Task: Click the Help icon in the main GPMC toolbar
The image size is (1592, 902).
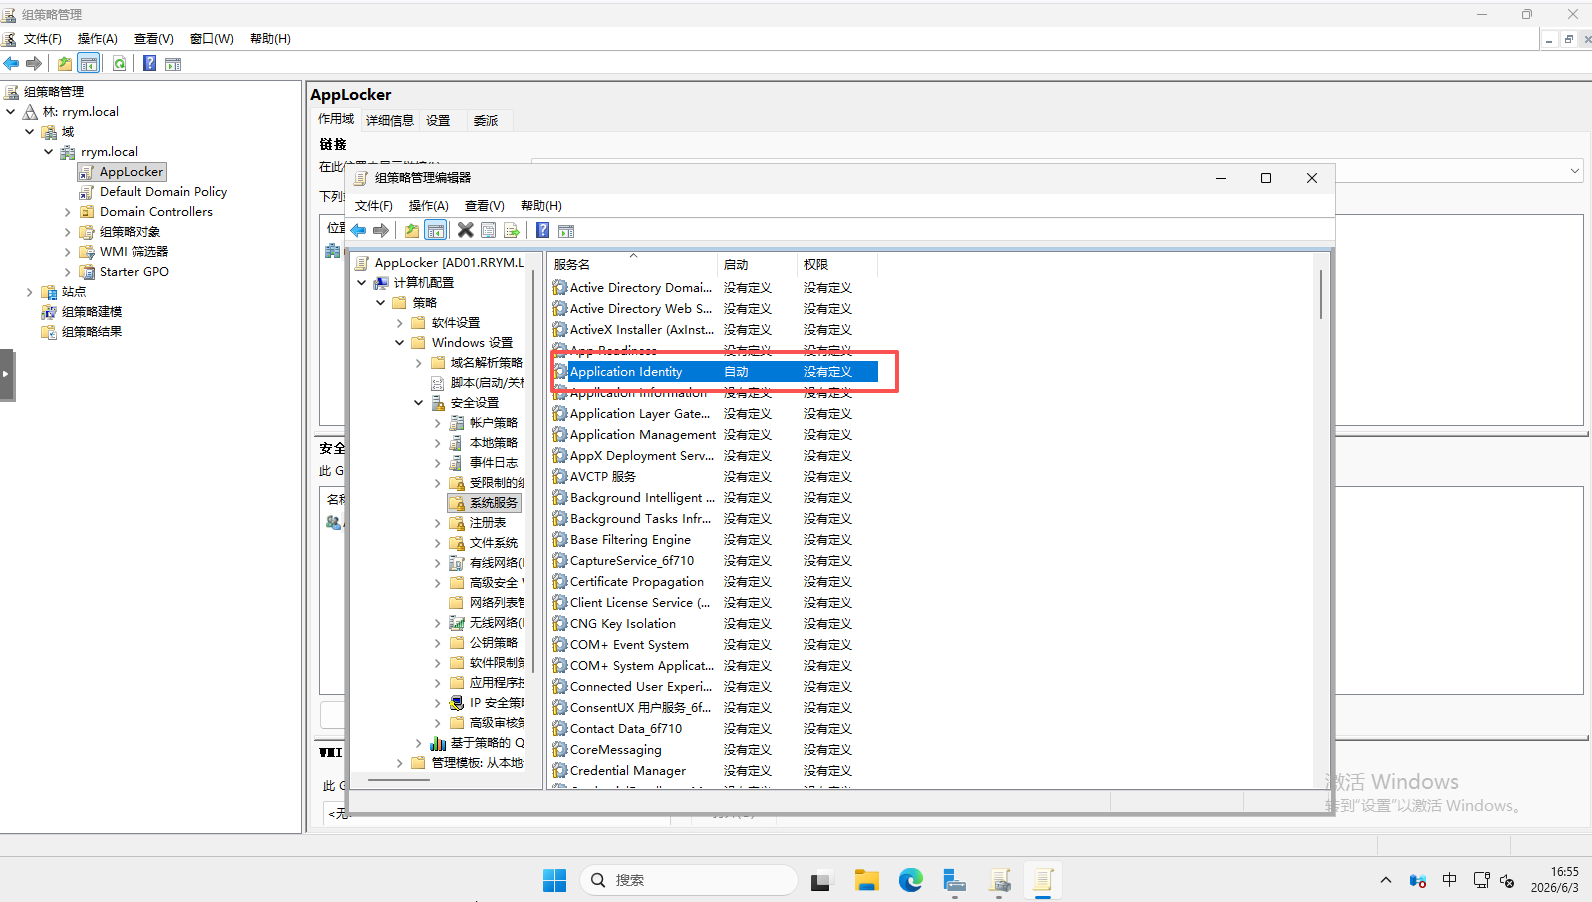Action: [x=149, y=64]
